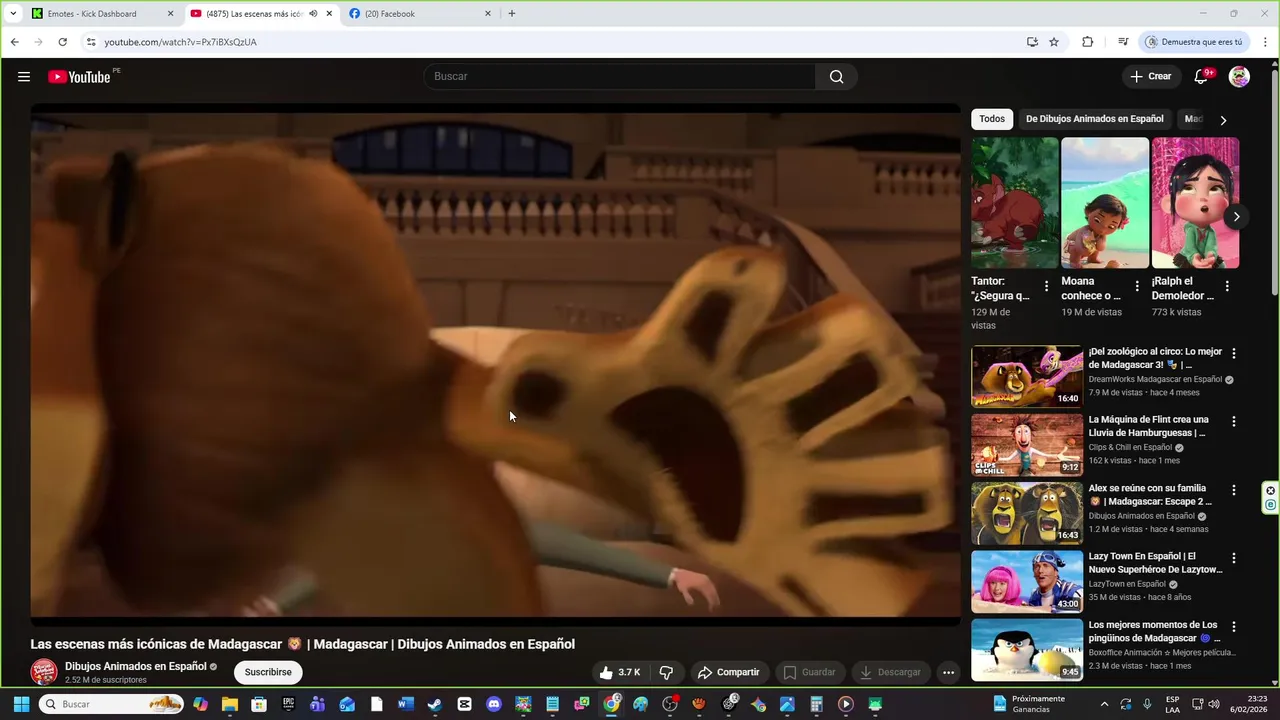Show hidden system tray icons chevron

tap(1104, 704)
